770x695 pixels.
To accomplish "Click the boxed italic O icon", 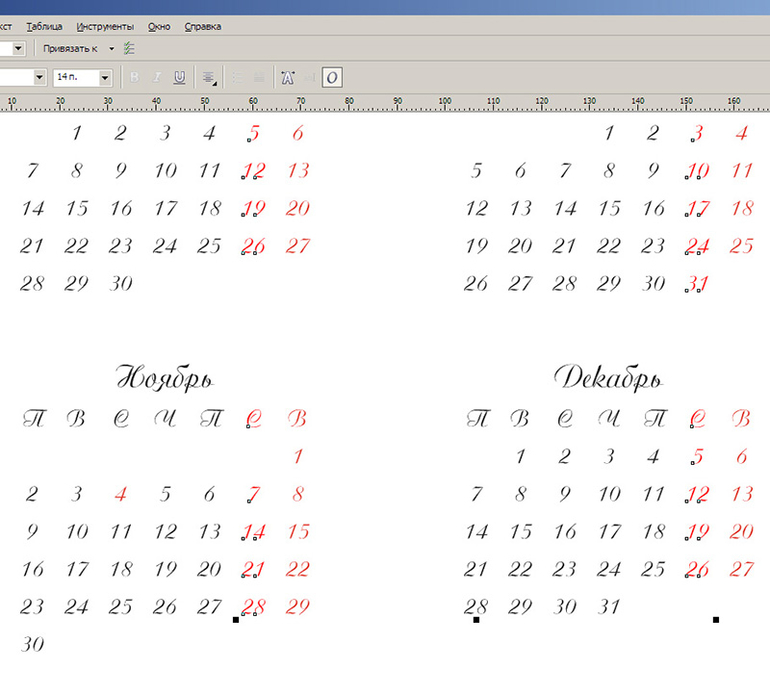I will (332, 77).
